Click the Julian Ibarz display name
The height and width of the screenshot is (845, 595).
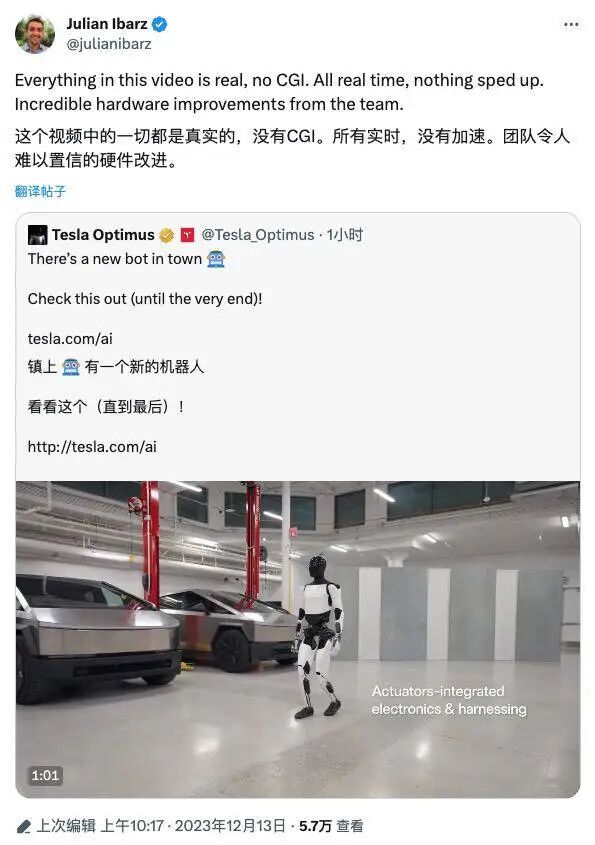107,24
